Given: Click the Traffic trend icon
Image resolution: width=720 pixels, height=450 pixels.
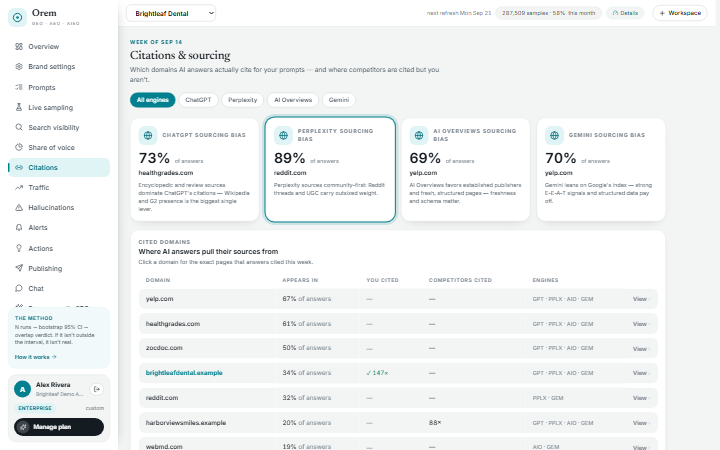Looking at the screenshot, I should (x=19, y=187).
